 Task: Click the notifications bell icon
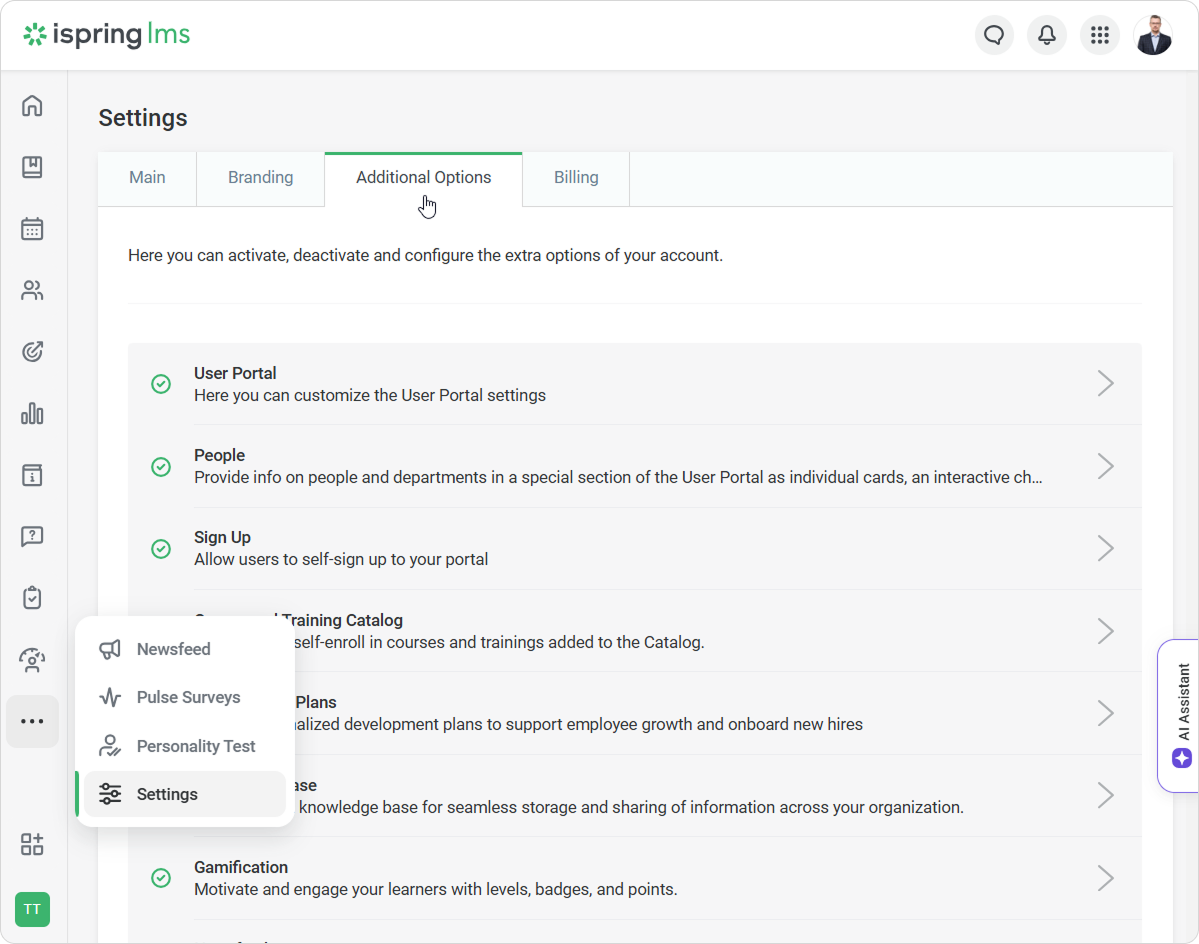pos(1047,36)
